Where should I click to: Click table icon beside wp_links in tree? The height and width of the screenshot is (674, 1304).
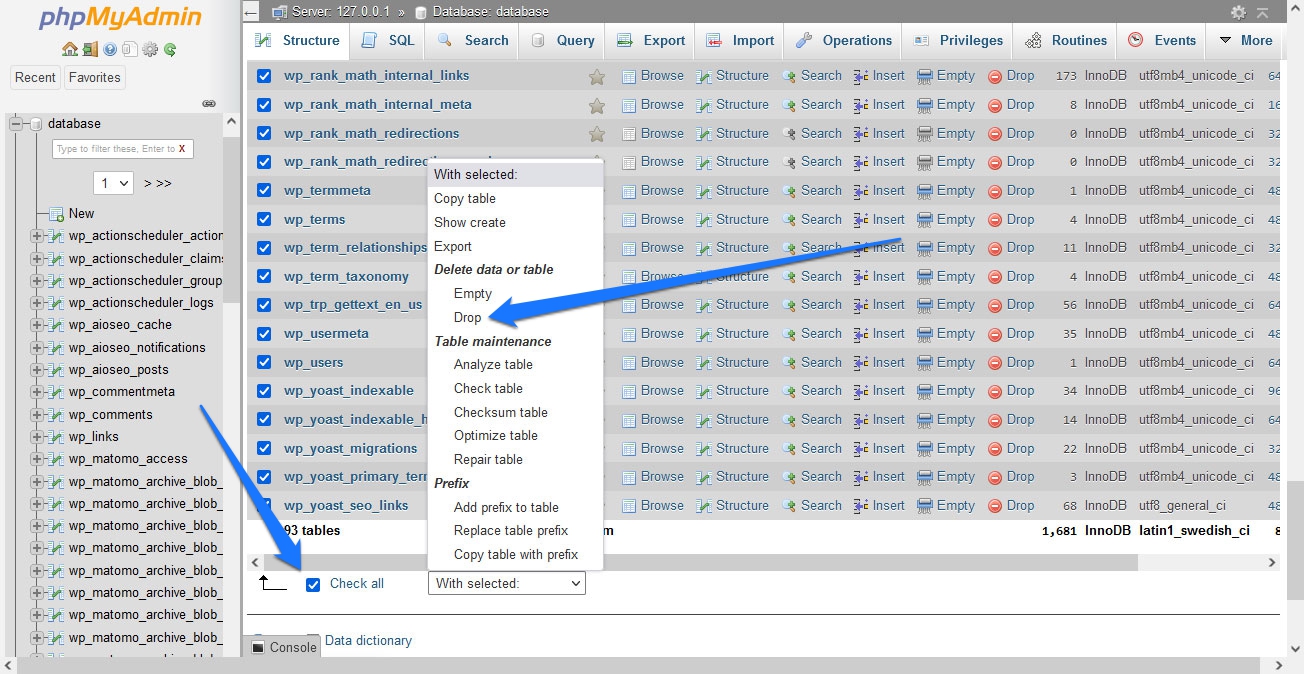point(57,437)
